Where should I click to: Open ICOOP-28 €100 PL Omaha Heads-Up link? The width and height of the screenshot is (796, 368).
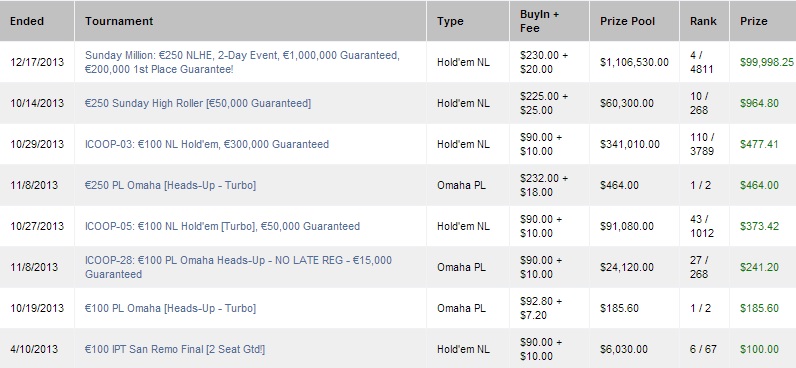click(x=238, y=267)
